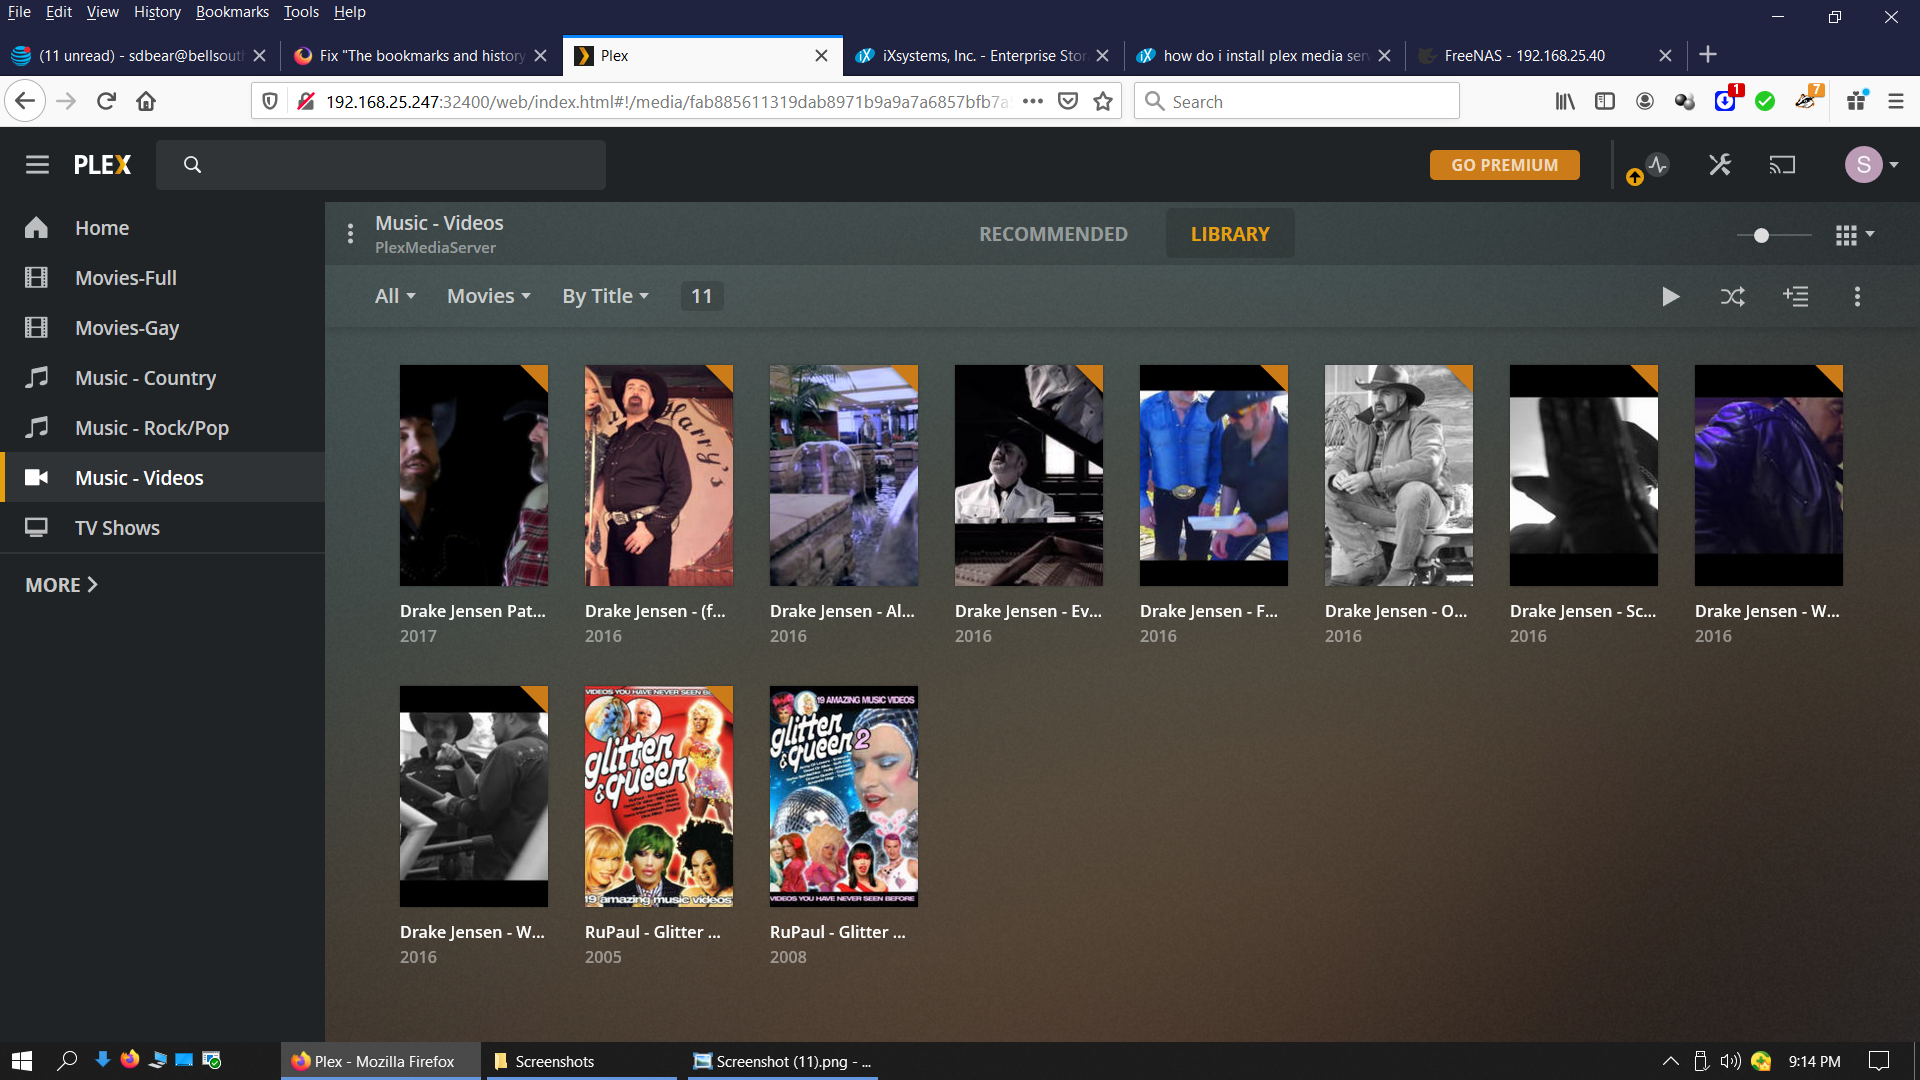Click the Plex search field
Image resolution: width=1920 pixels, height=1080 pixels.
pyautogui.click(x=381, y=165)
